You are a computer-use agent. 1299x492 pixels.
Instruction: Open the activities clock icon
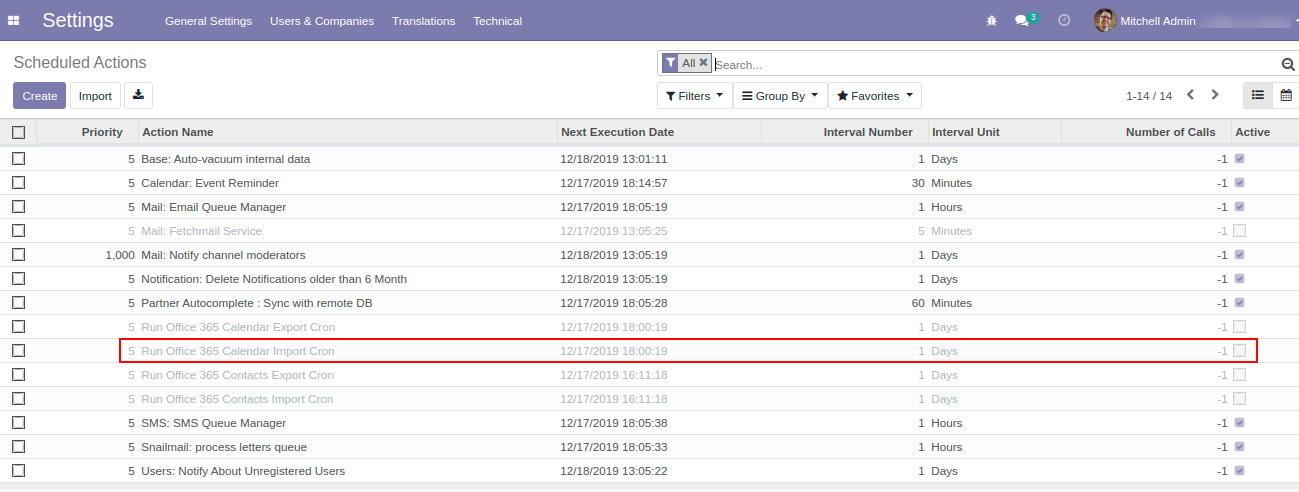pyautogui.click(x=1064, y=20)
